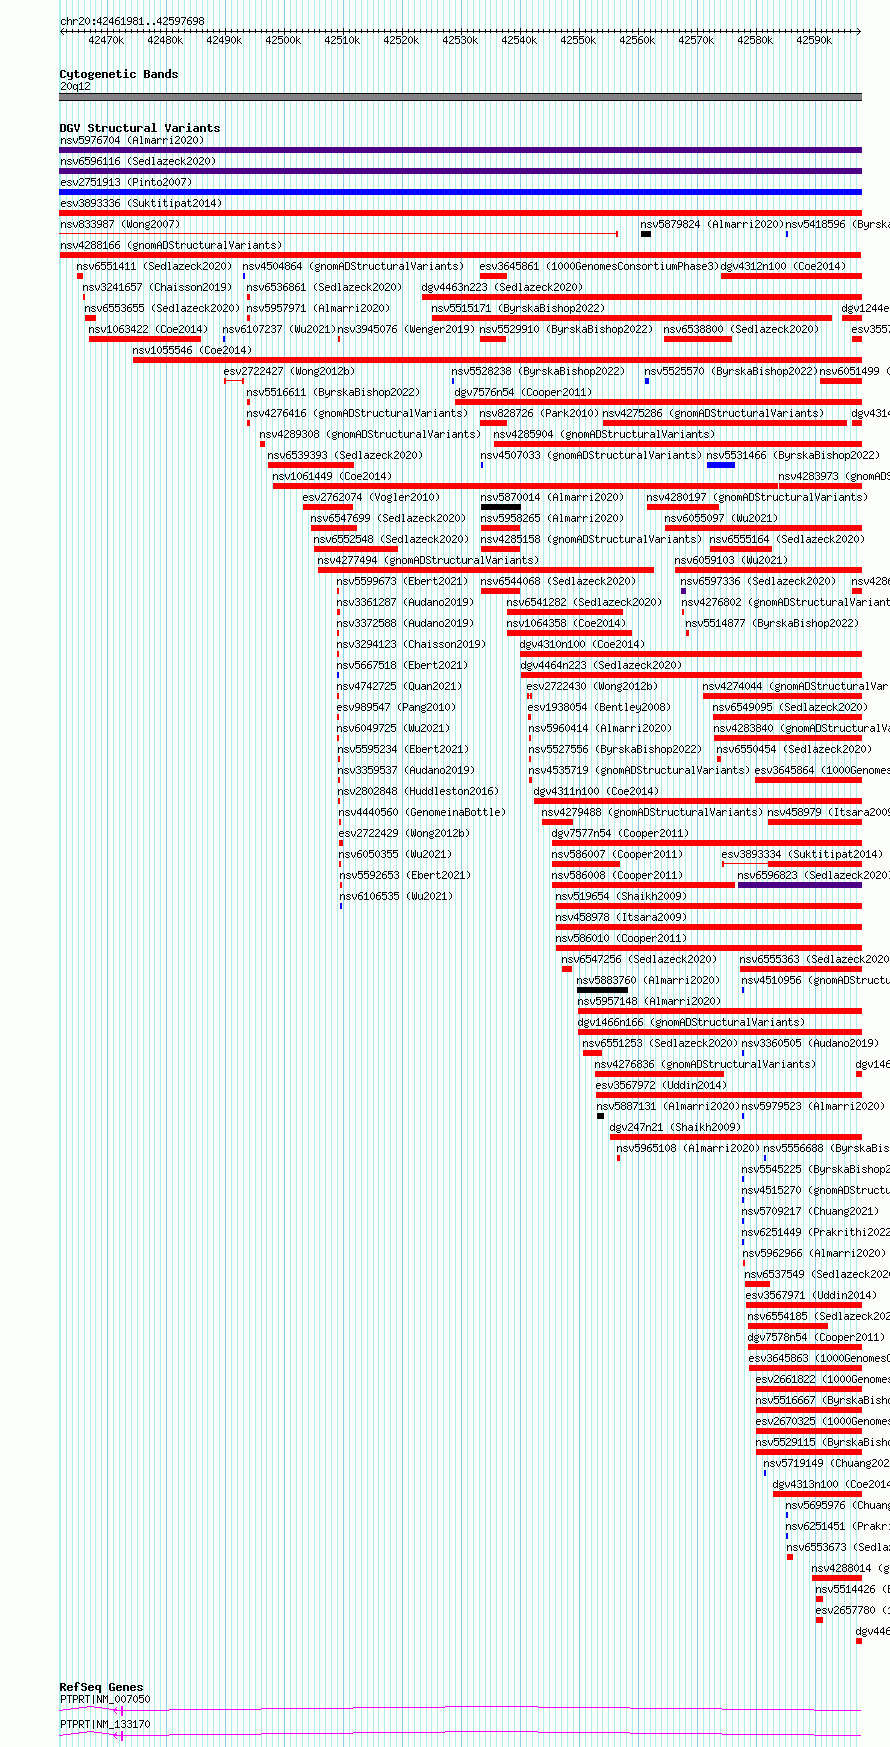The width and height of the screenshot is (890, 1747).
Task: Open the nsv6541282 (Sedlazeck2020) label
Action: click(x=584, y=602)
